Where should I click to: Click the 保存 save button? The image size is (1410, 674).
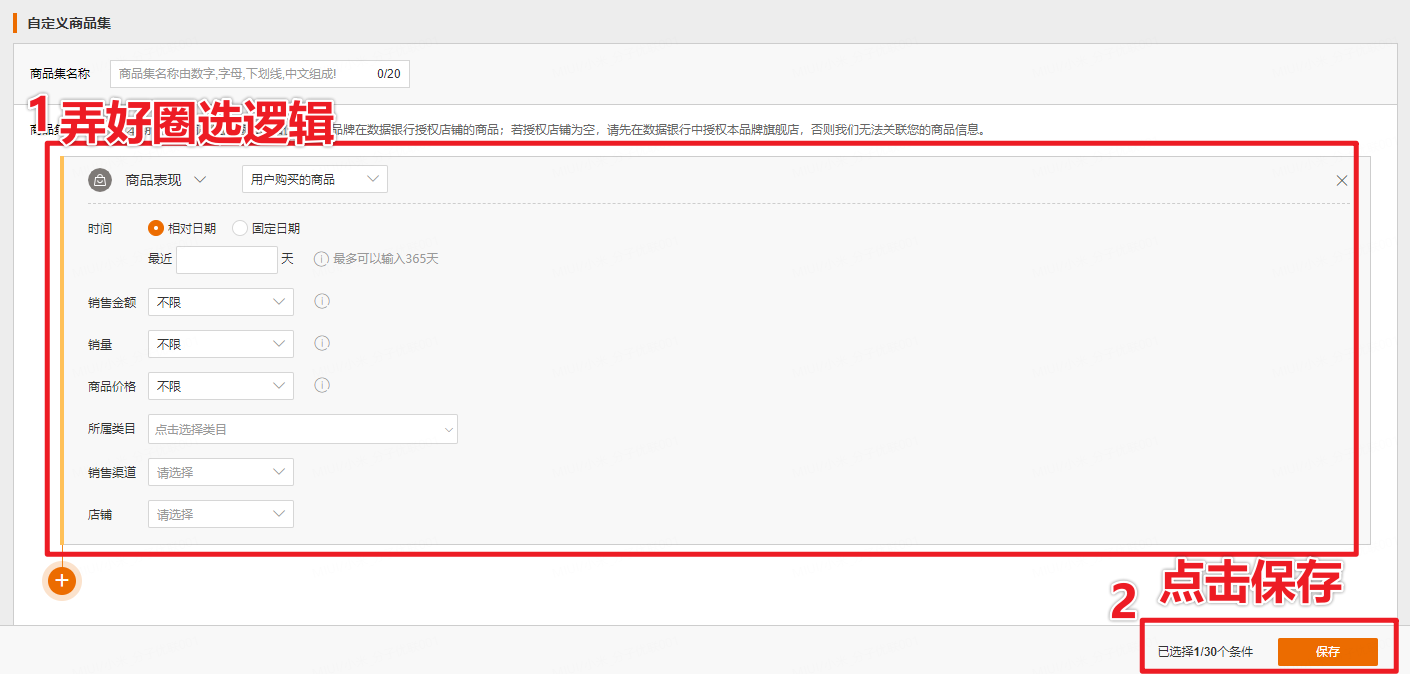[x=1328, y=652]
